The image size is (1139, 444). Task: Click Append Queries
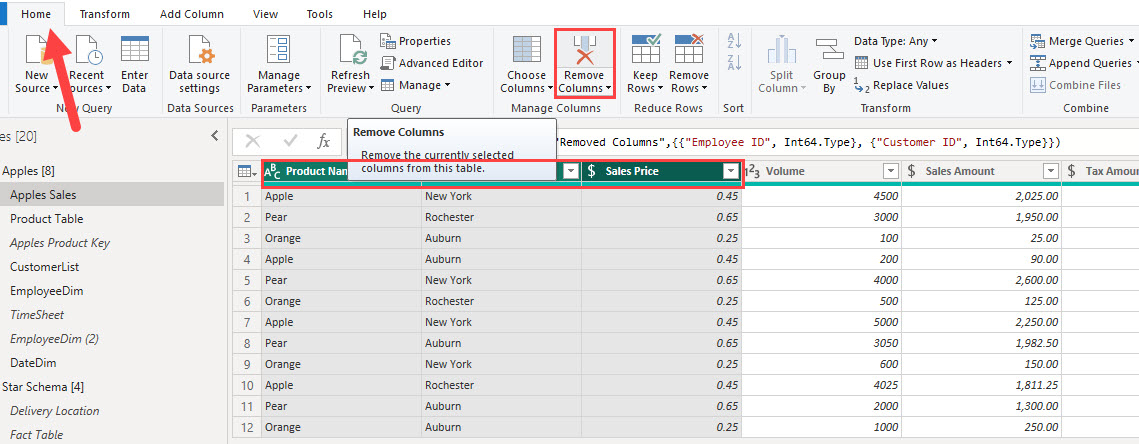pos(1082,63)
